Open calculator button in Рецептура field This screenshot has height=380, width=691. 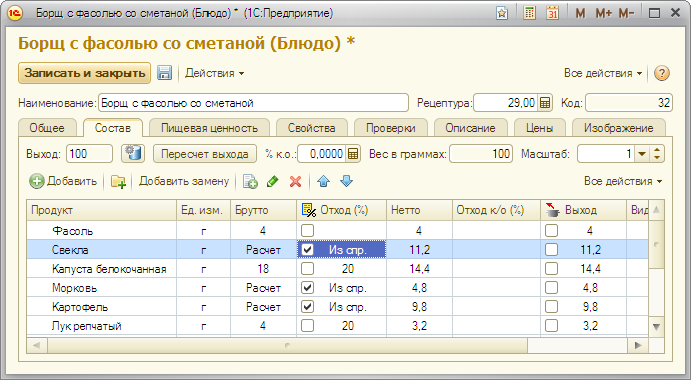pos(545,103)
